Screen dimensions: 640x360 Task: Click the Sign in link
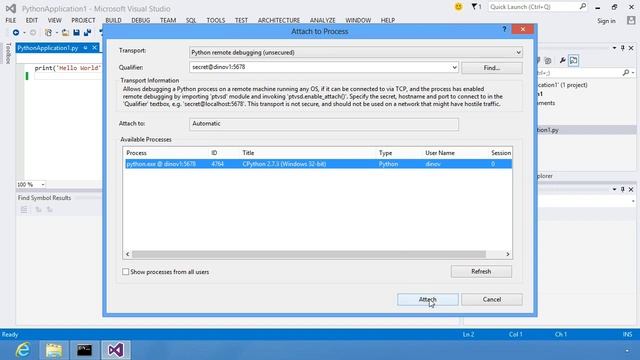pos(606,21)
